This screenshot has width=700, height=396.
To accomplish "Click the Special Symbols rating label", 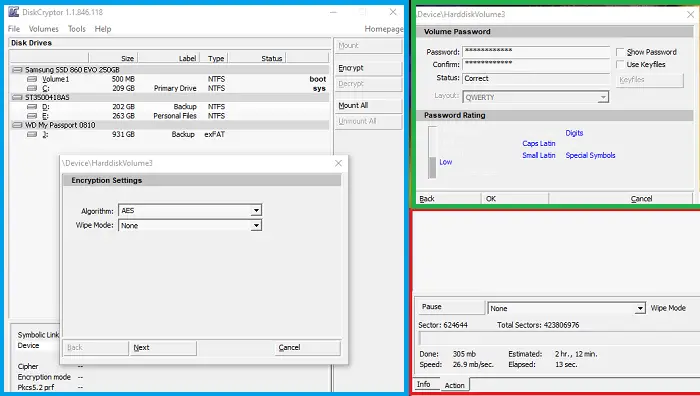I will pyautogui.click(x=590, y=155).
